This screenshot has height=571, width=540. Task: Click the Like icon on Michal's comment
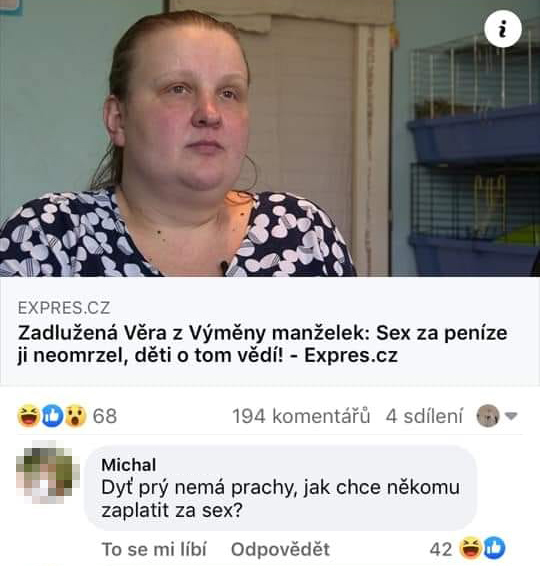click(x=494, y=548)
